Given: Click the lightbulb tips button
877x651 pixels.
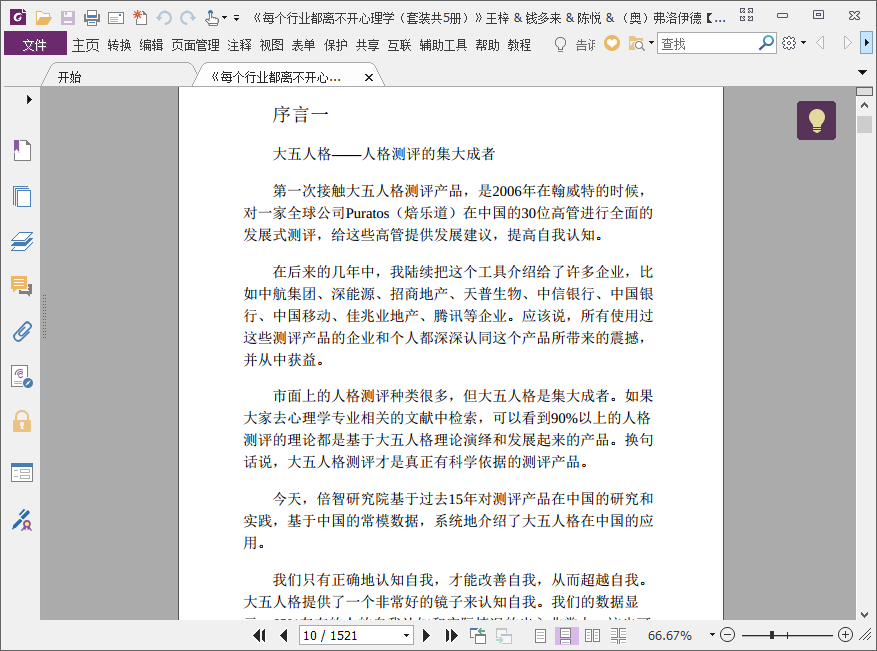Looking at the screenshot, I should (816, 120).
